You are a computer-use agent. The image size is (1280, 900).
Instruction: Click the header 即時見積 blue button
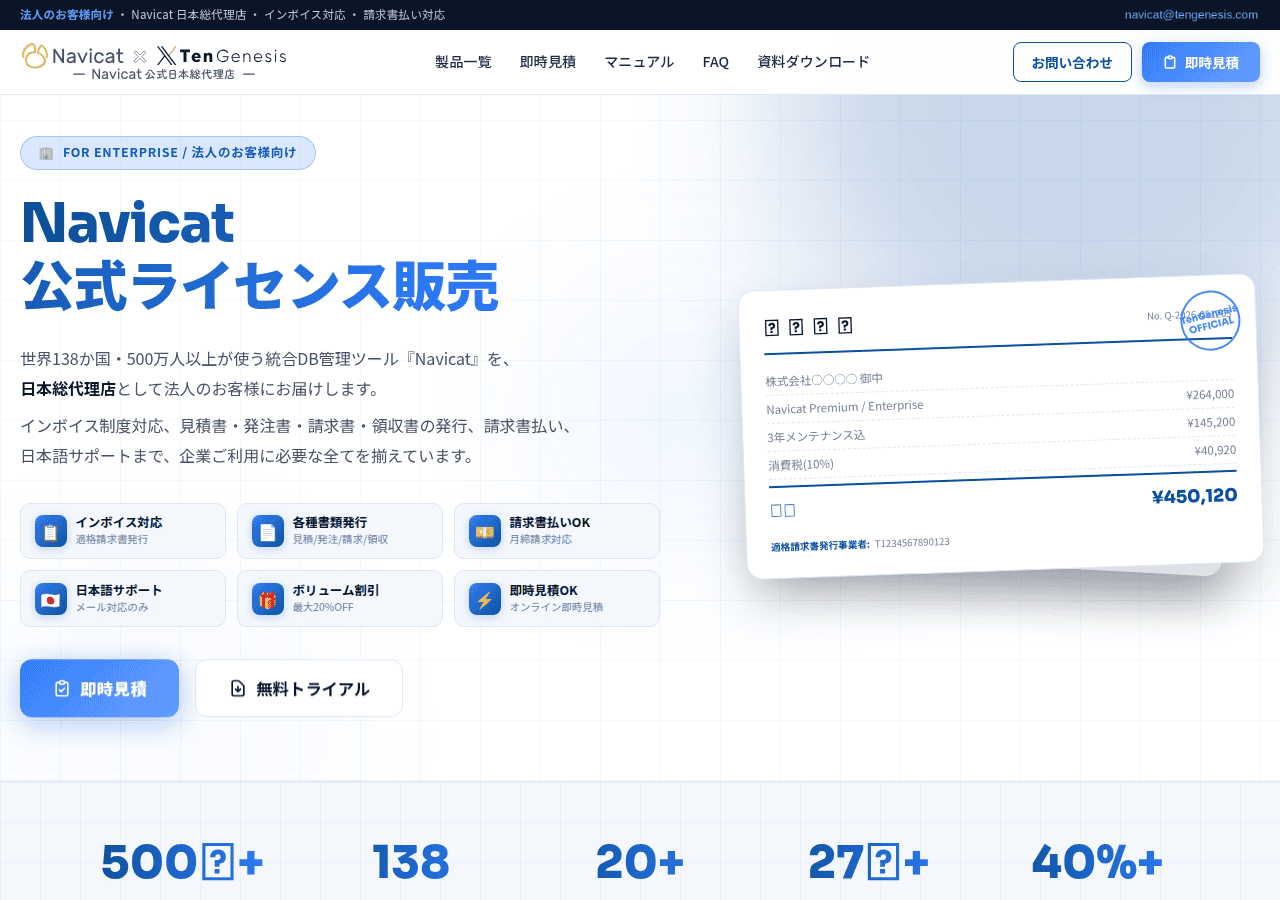pos(1201,62)
